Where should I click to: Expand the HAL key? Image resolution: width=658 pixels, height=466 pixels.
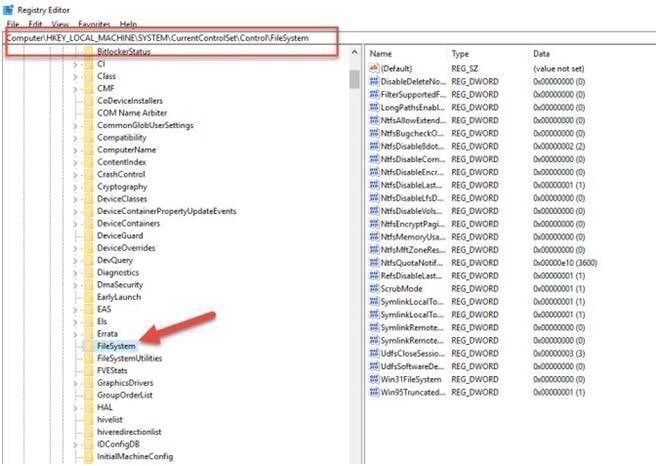pos(76,408)
